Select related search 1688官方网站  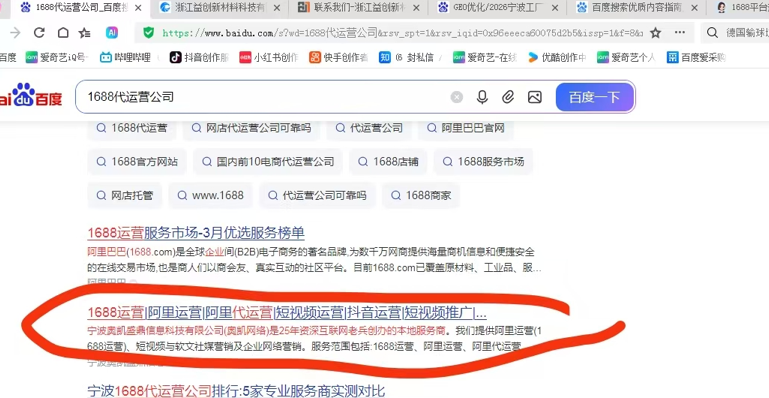click(x=137, y=162)
